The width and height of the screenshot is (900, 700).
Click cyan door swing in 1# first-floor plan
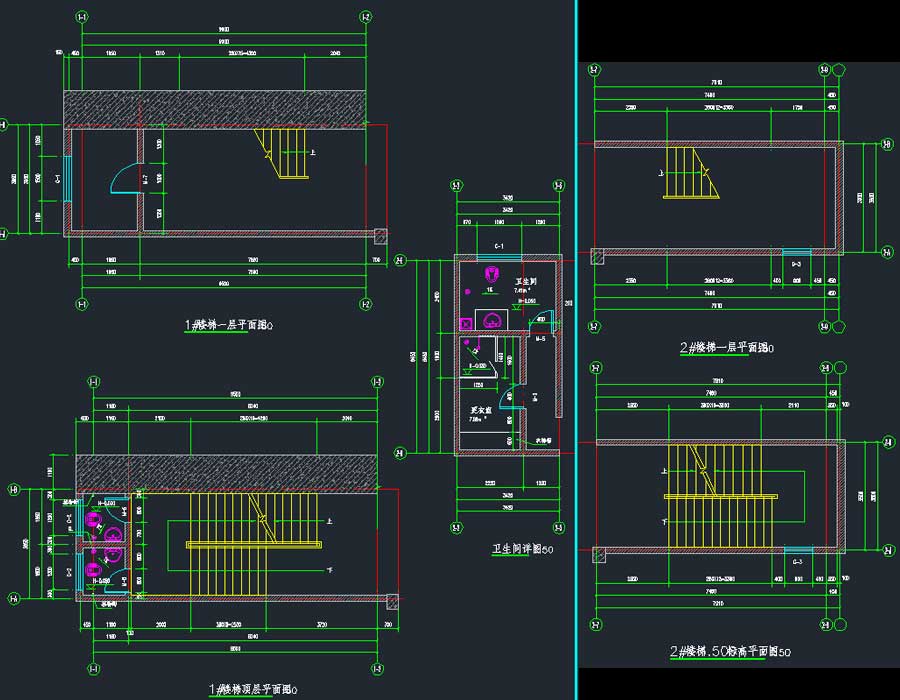click(x=126, y=178)
